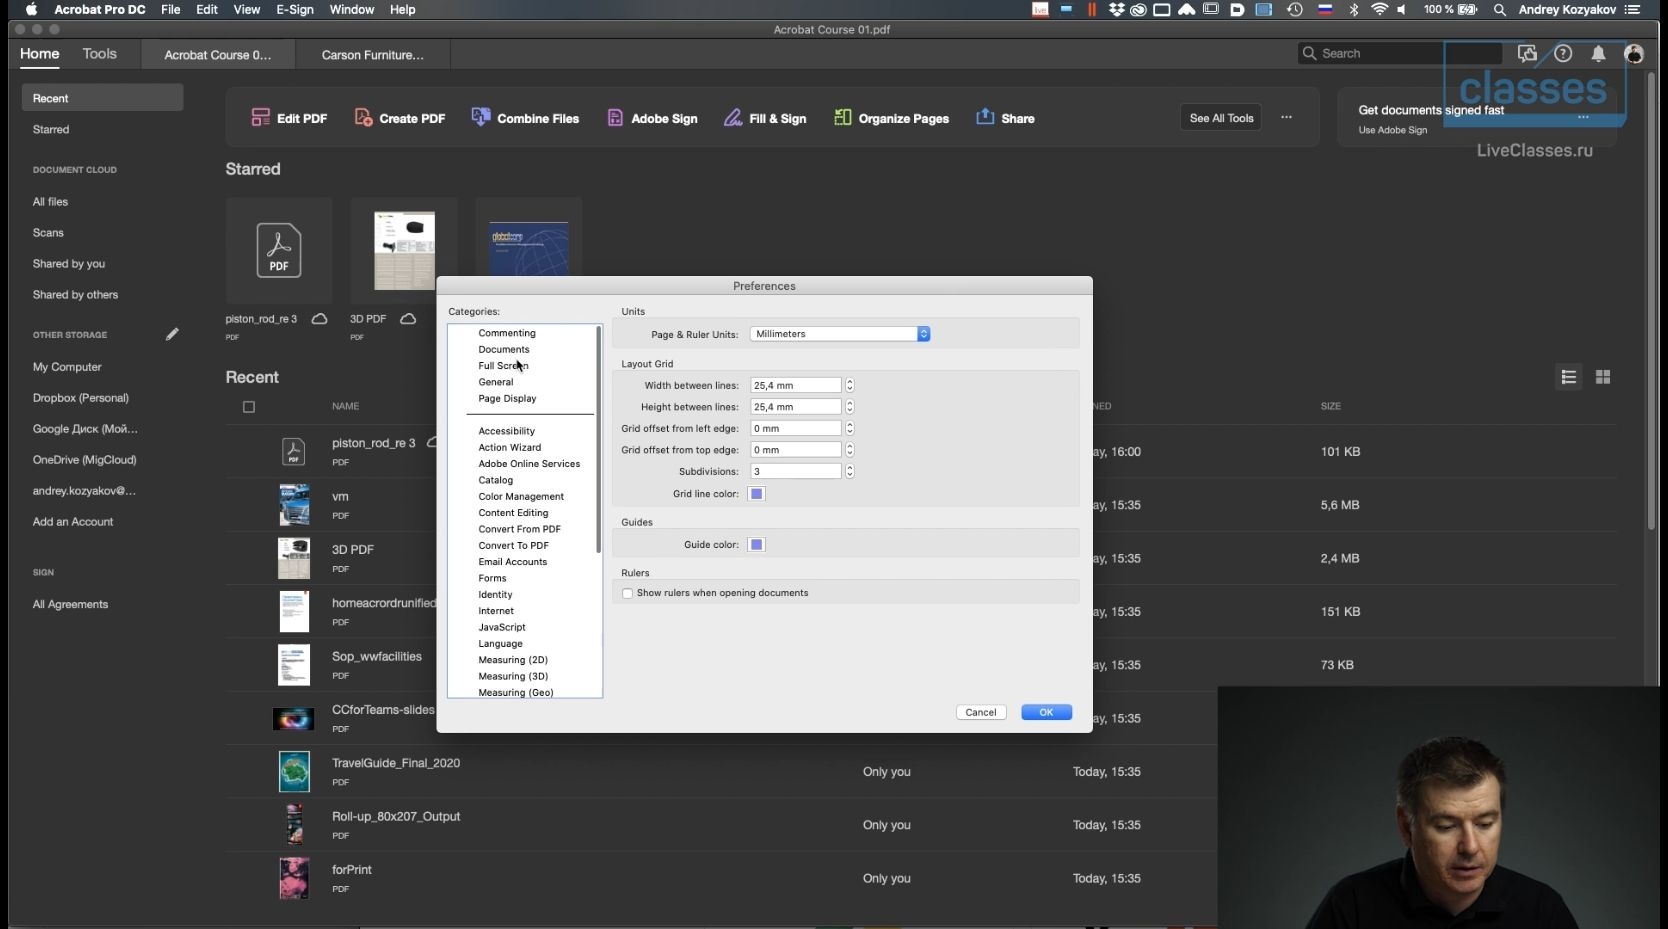Screen dimensions: 1668x929
Task: Open the user profile avatar
Action: (x=1634, y=54)
